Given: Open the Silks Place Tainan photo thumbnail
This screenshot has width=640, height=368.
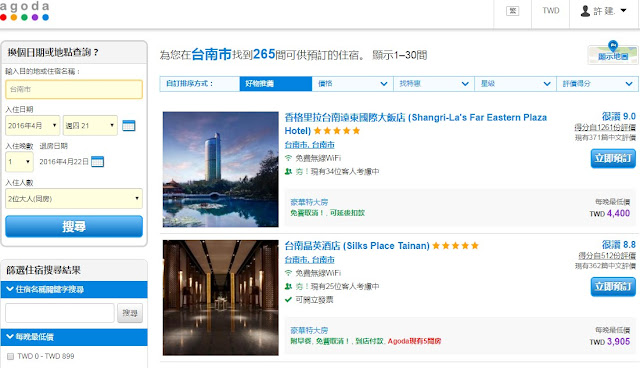Looking at the screenshot, I should click(220, 297).
